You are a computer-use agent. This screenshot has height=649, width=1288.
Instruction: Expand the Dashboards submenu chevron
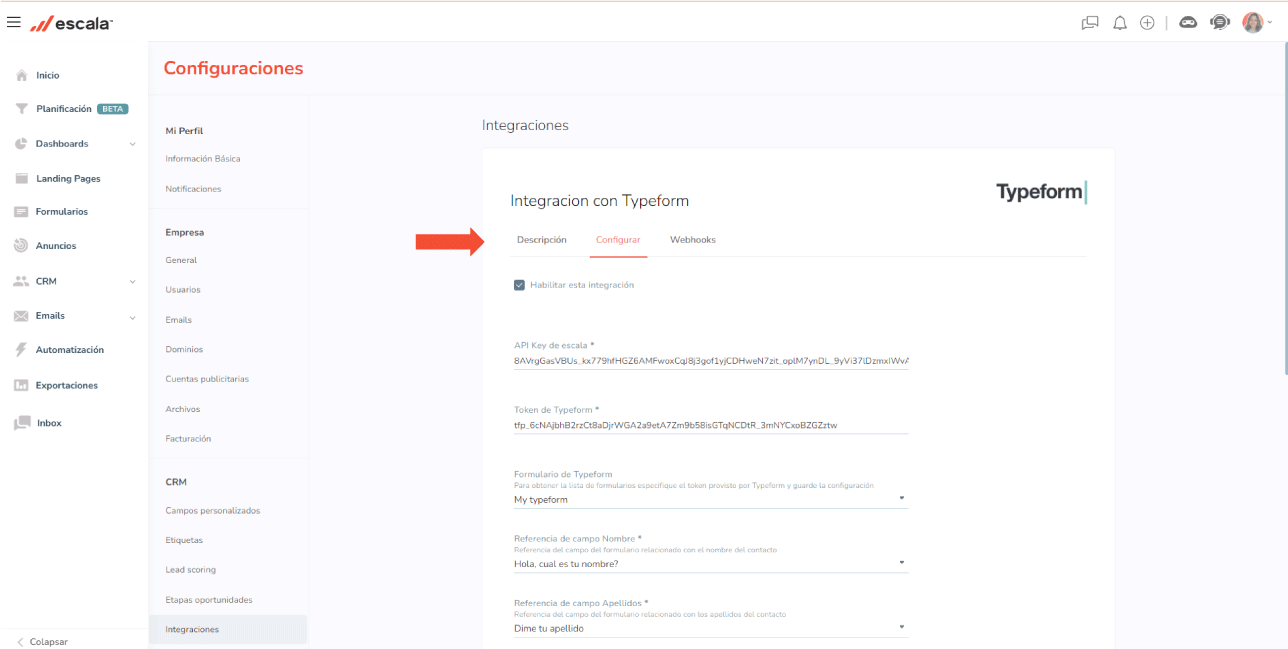point(133,144)
